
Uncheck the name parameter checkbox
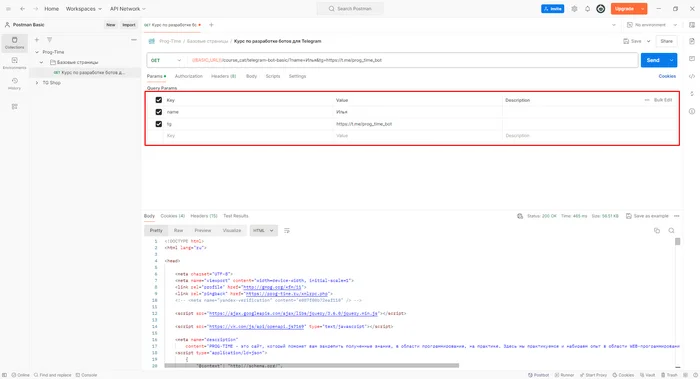tap(158, 112)
